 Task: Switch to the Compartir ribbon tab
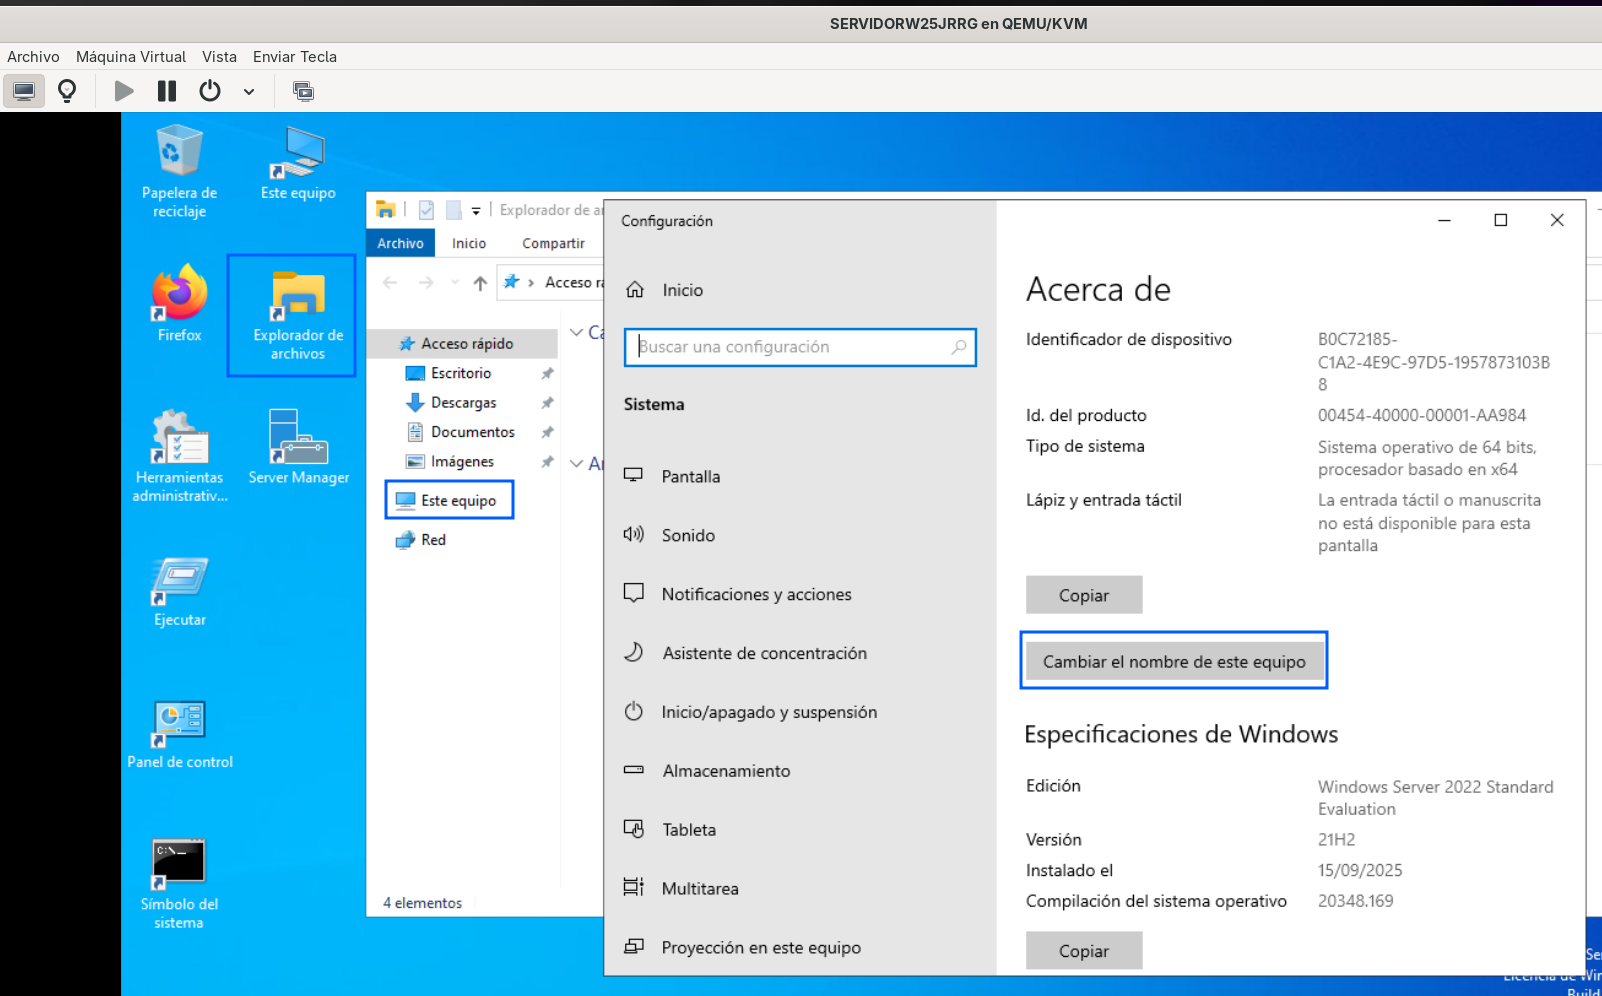click(553, 243)
